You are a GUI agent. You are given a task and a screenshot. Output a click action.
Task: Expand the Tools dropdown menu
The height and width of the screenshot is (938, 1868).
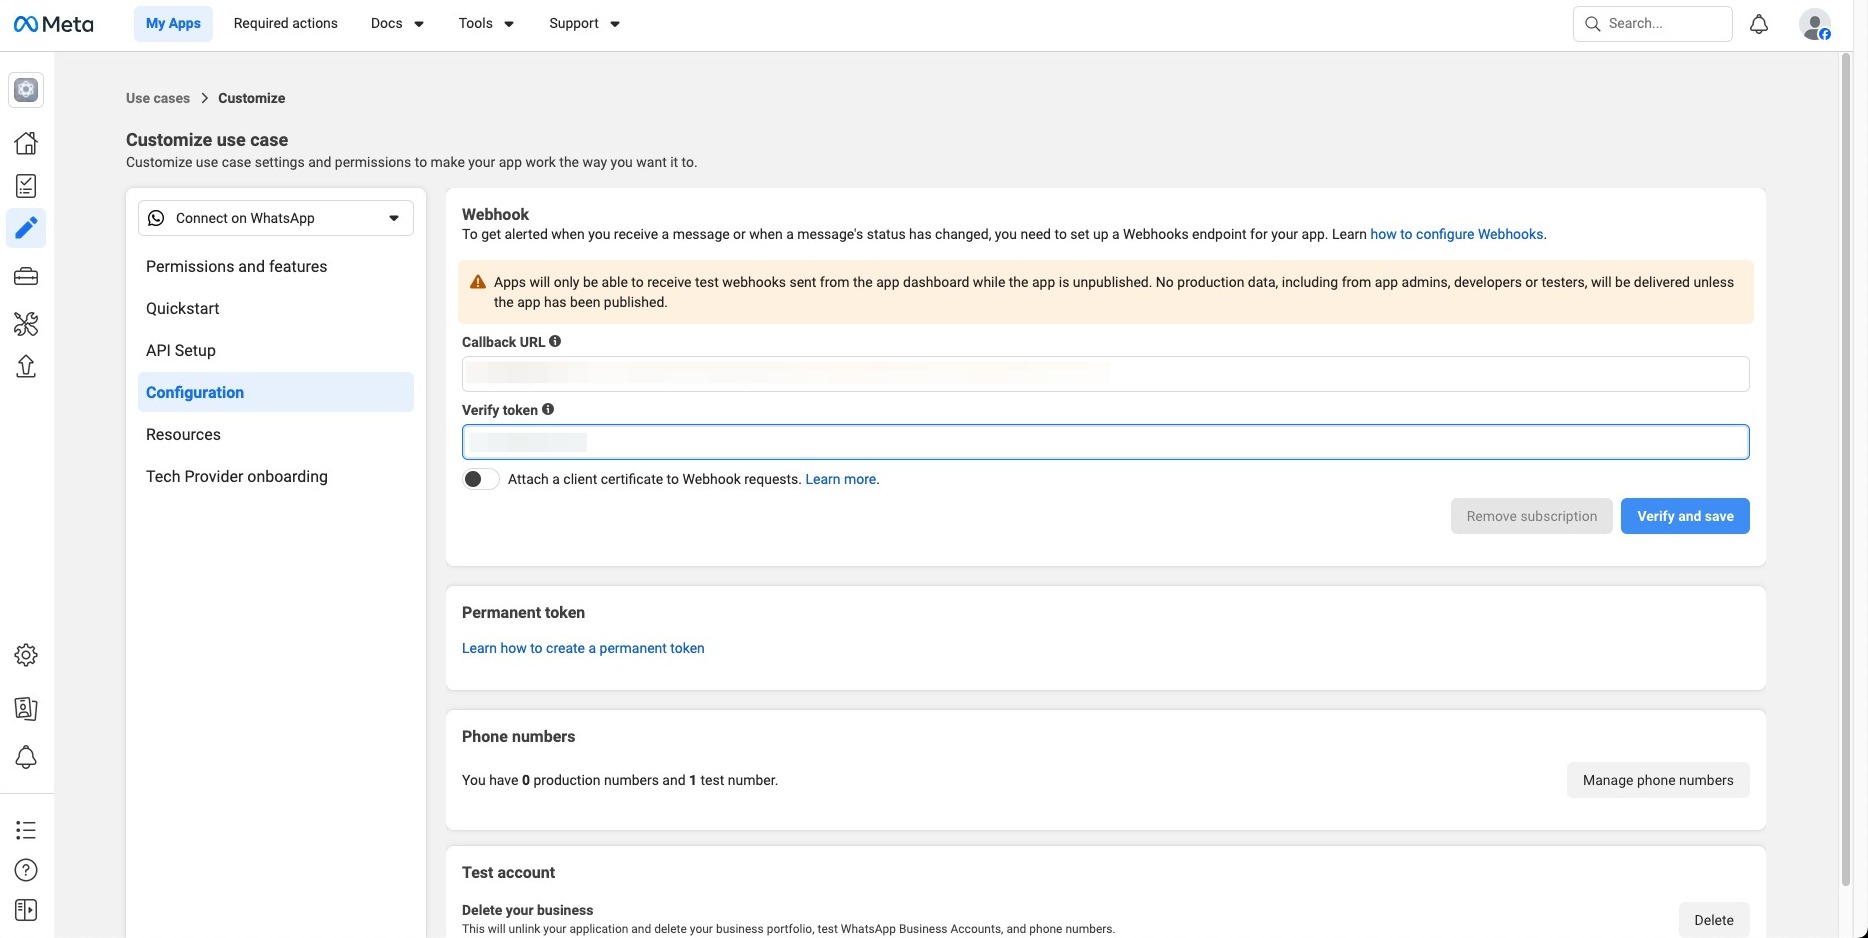[x=486, y=24]
